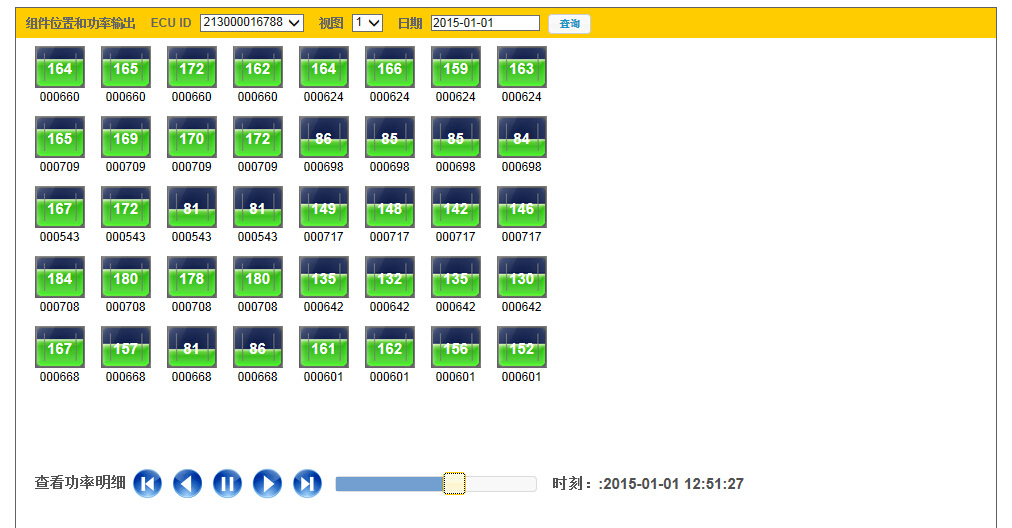The height and width of the screenshot is (528, 1012).
Task: Step back to the previous frame
Action: click(187, 484)
